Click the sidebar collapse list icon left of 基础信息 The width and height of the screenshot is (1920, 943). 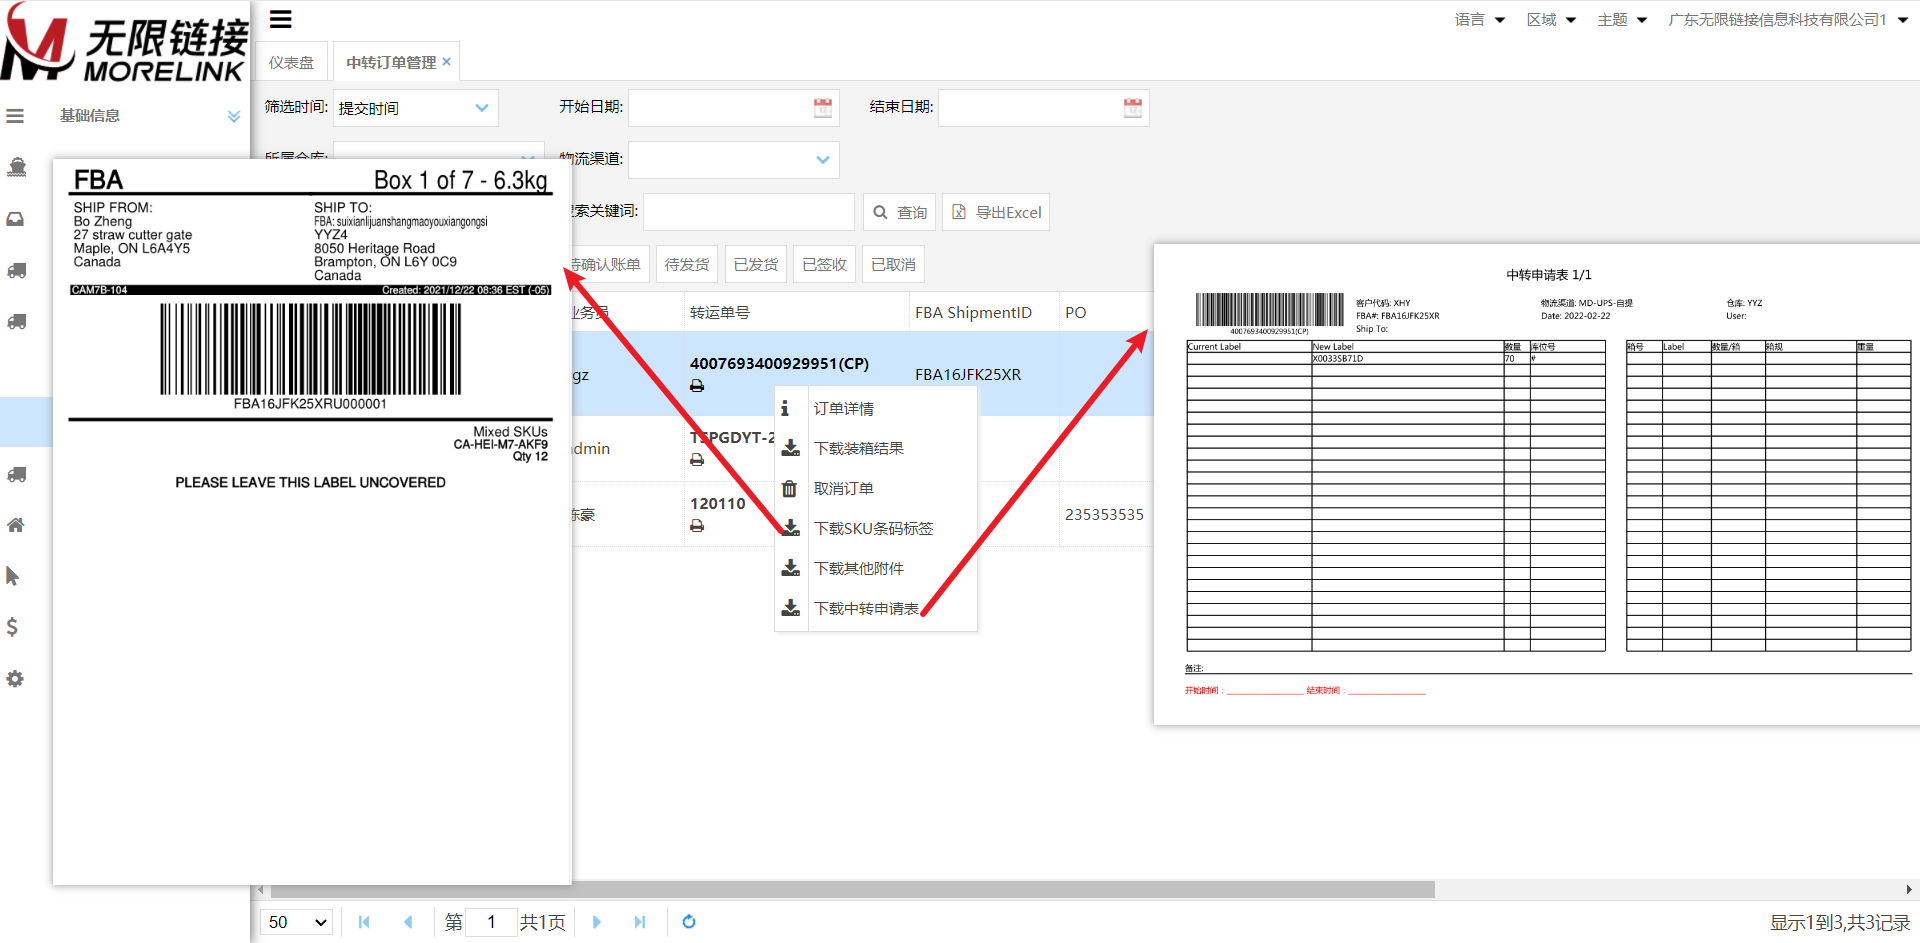tap(15, 116)
